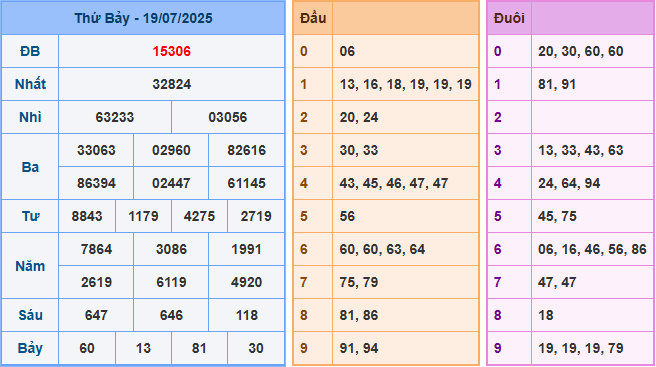Click the ĐB row label
Image resolution: width=656 pixels, height=367 pixels.
30,51
